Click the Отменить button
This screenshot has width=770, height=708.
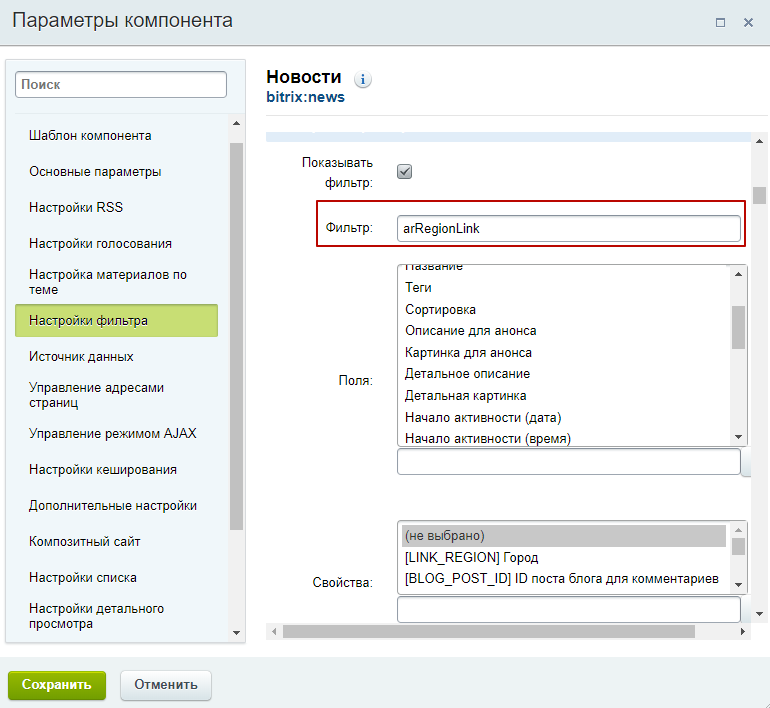(x=166, y=685)
